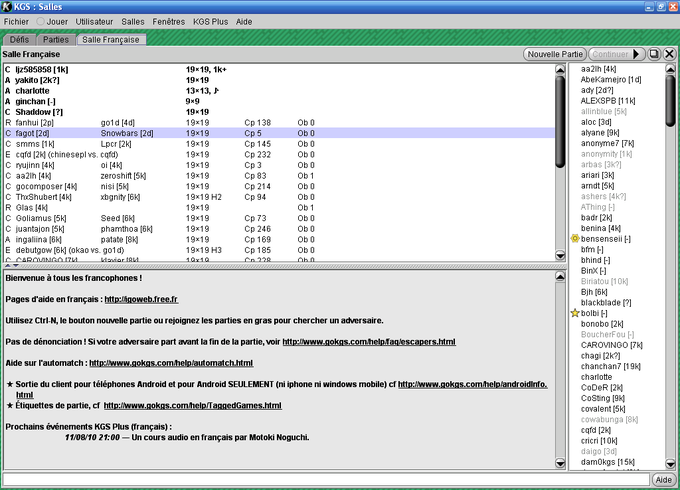Click the play arrow next to Continuer
680x490 pixels.
click(637, 54)
